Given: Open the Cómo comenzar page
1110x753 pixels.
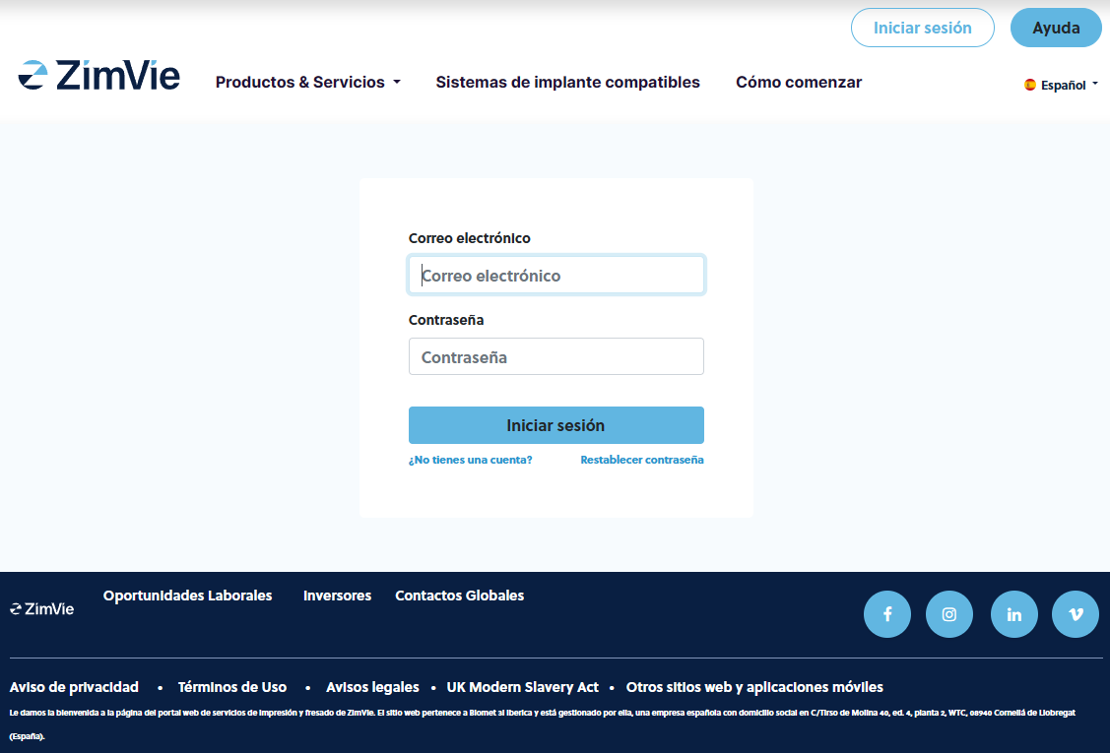Looking at the screenshot, I should coord(798,82).
